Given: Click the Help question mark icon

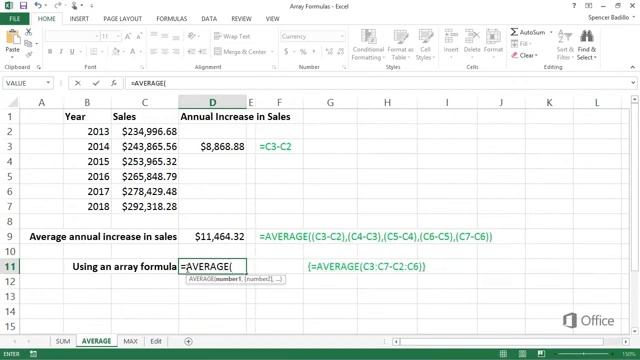Looking at the screenshot, I should click(x=574, y=6).
